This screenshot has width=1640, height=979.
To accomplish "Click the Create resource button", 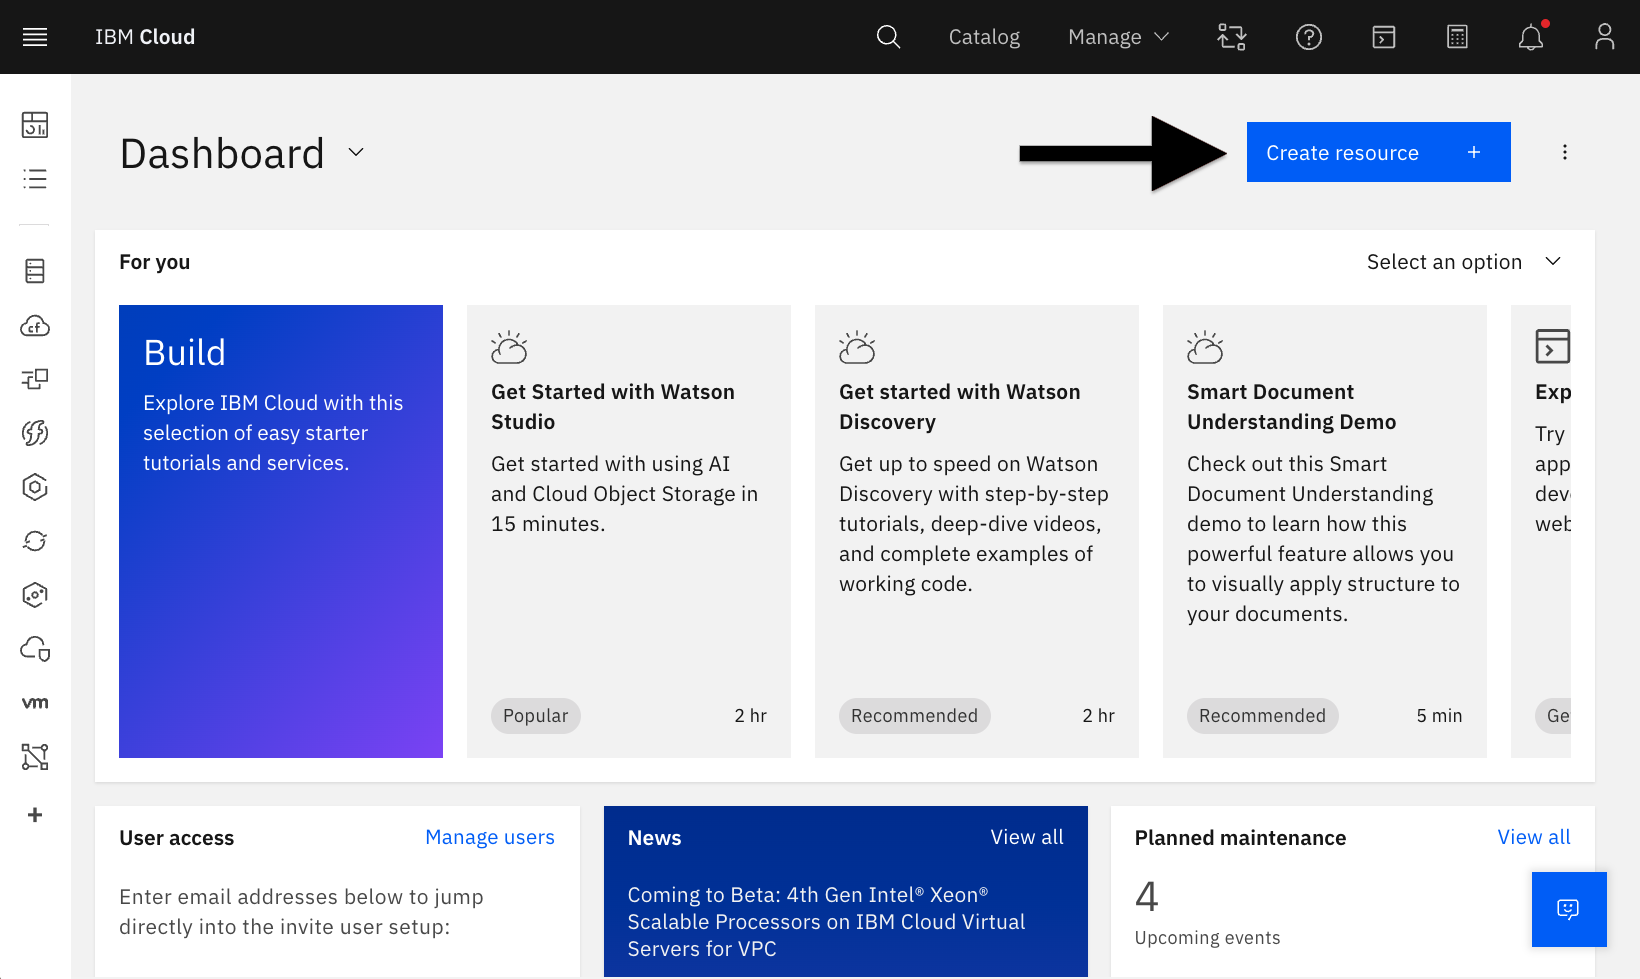I will pyautogui.click(x=1378, y=152).
